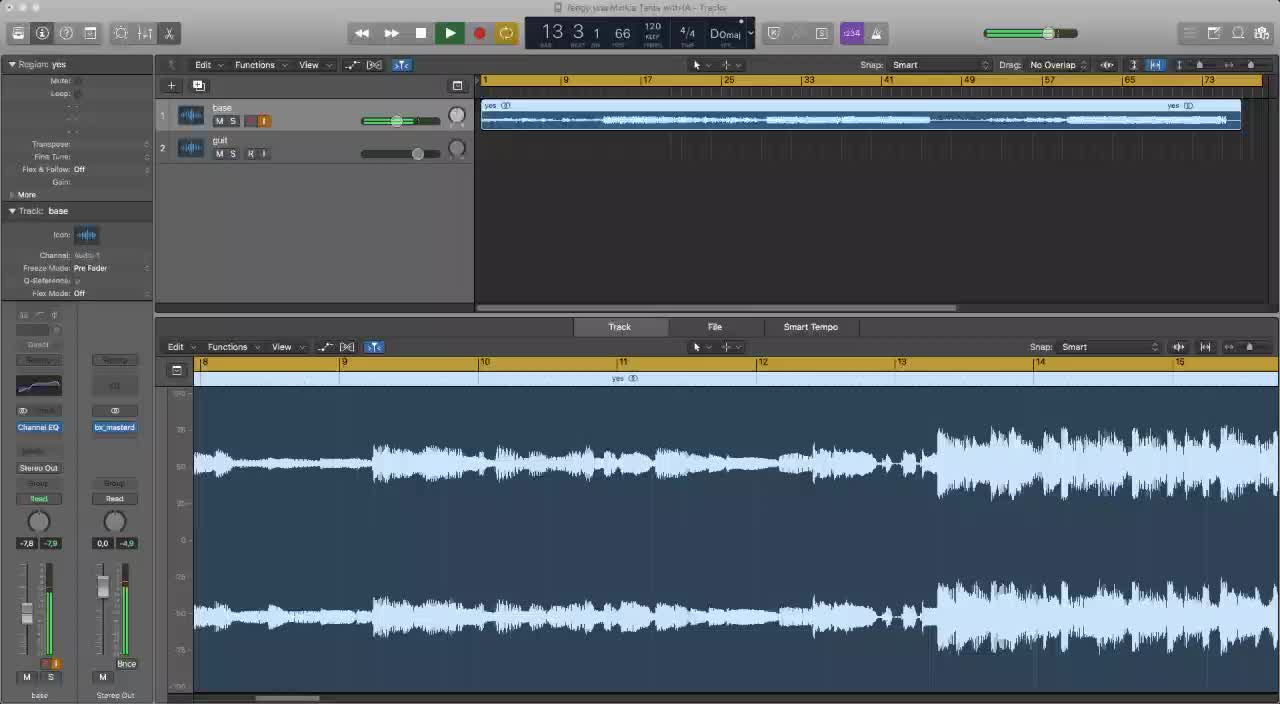This screenshot has height=704, width=1280.
Task: Open the Library panel icon
Action: point(18,33)
